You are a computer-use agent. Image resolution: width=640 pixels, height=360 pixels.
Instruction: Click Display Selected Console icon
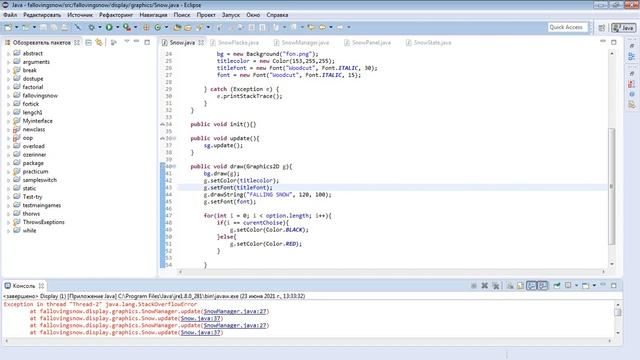pyautogui.click(x=568, y=286)
